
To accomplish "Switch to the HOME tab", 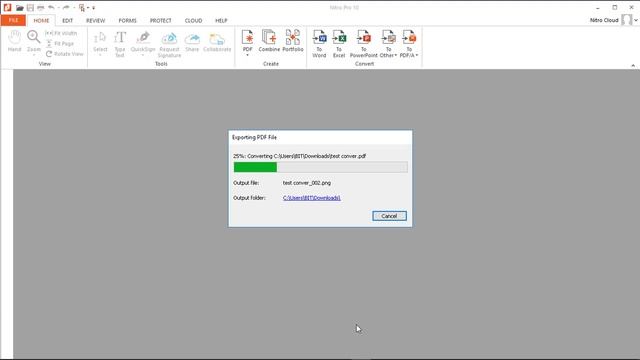I will (x=41, y=20).
